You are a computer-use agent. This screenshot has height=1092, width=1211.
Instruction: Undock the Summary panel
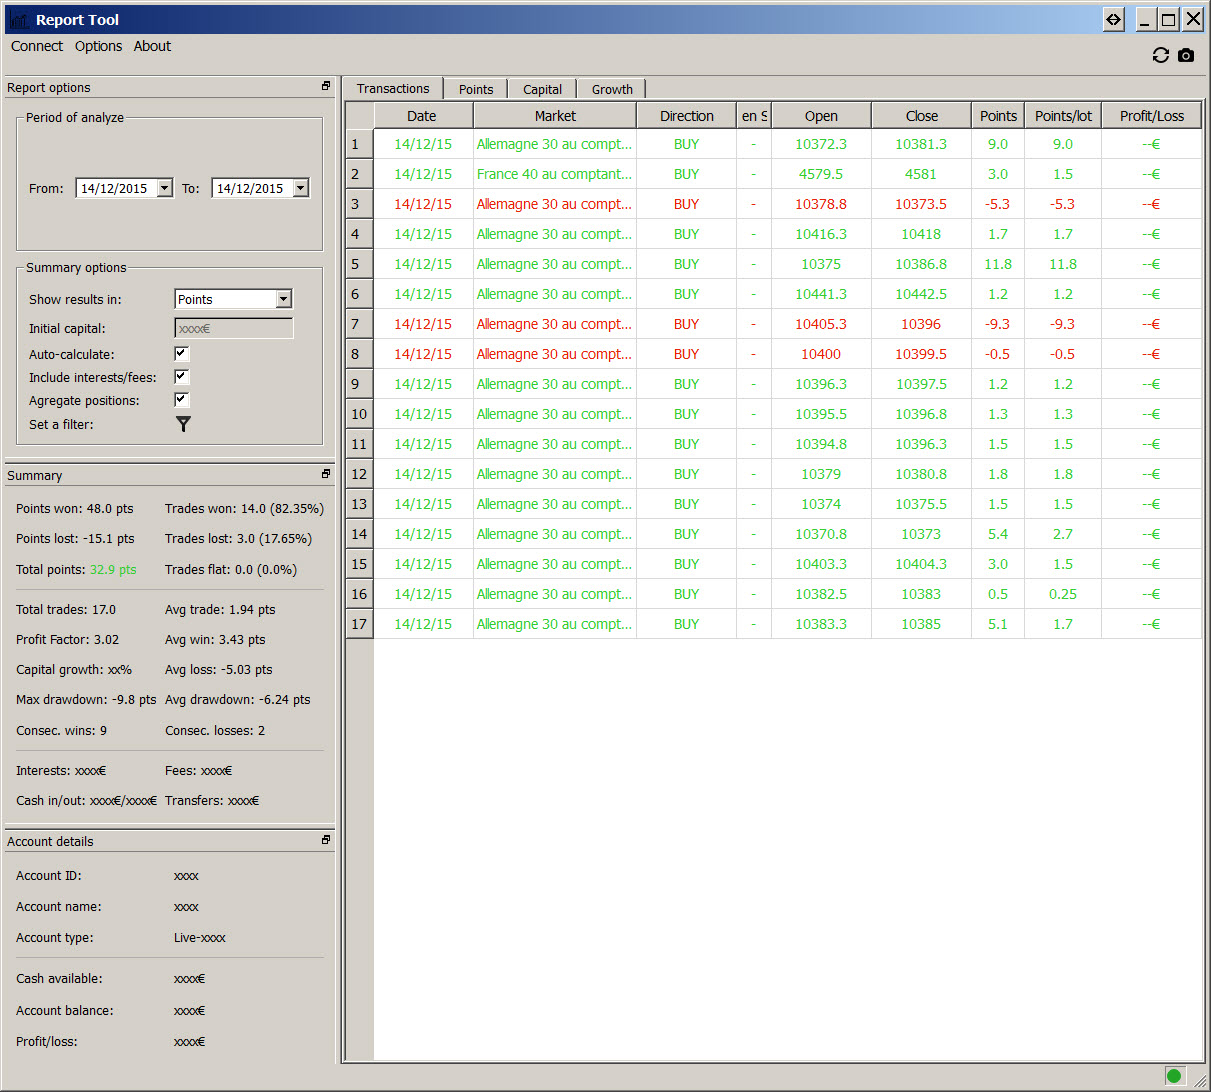(x=326, y=474)
